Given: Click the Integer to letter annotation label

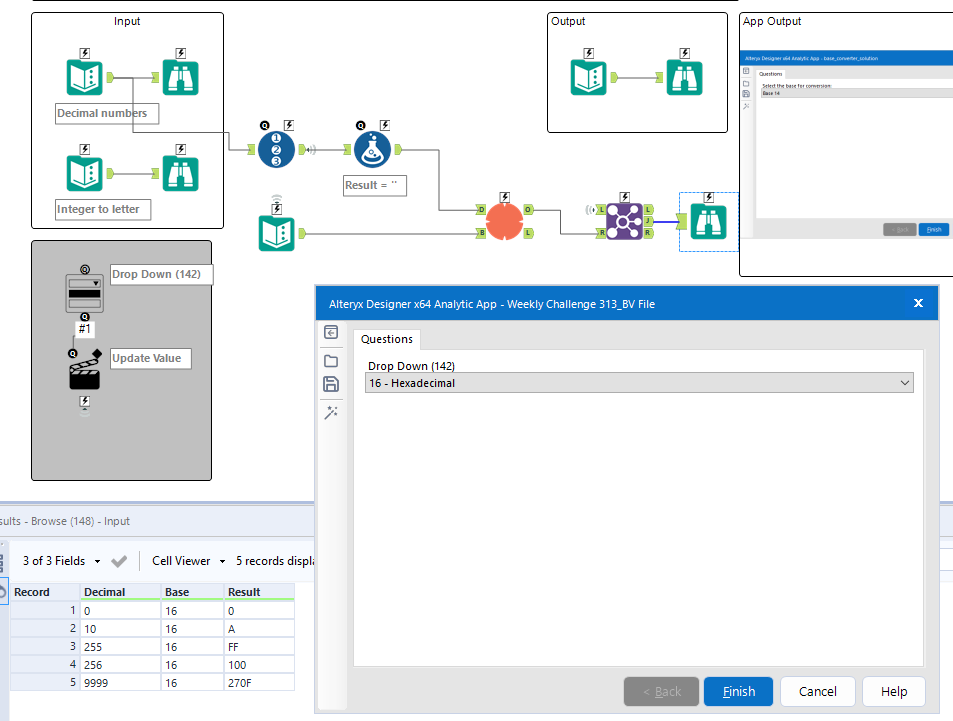Looking at the screenshot, I should click(103, 210).
